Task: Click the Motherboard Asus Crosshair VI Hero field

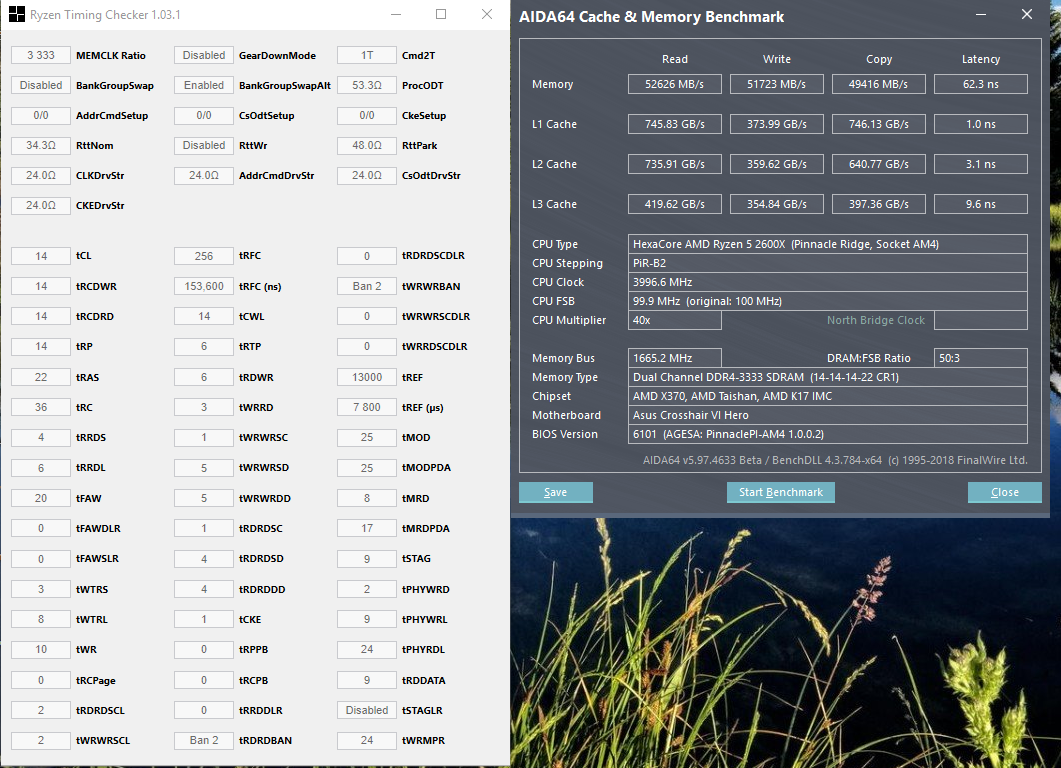Action: tap(828, 415)
